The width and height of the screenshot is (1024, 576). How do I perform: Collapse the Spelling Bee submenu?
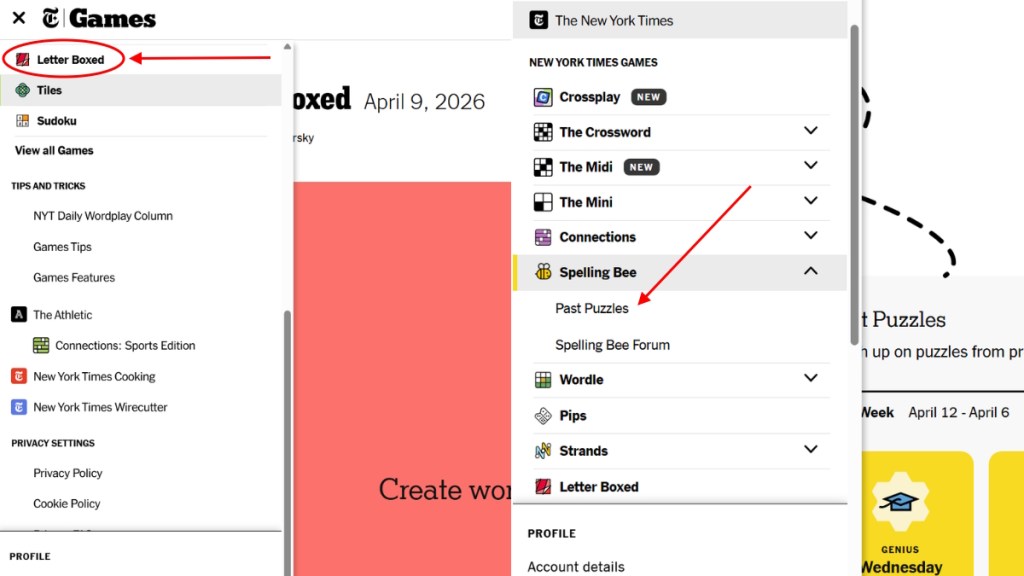click(810, 271)
